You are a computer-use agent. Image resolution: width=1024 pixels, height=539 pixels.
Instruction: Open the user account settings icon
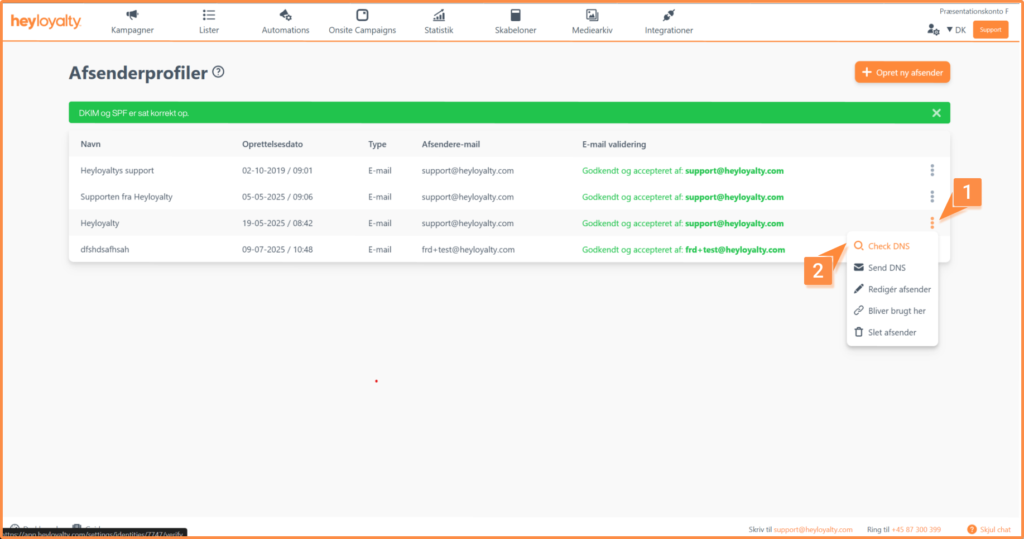(933, 30)
